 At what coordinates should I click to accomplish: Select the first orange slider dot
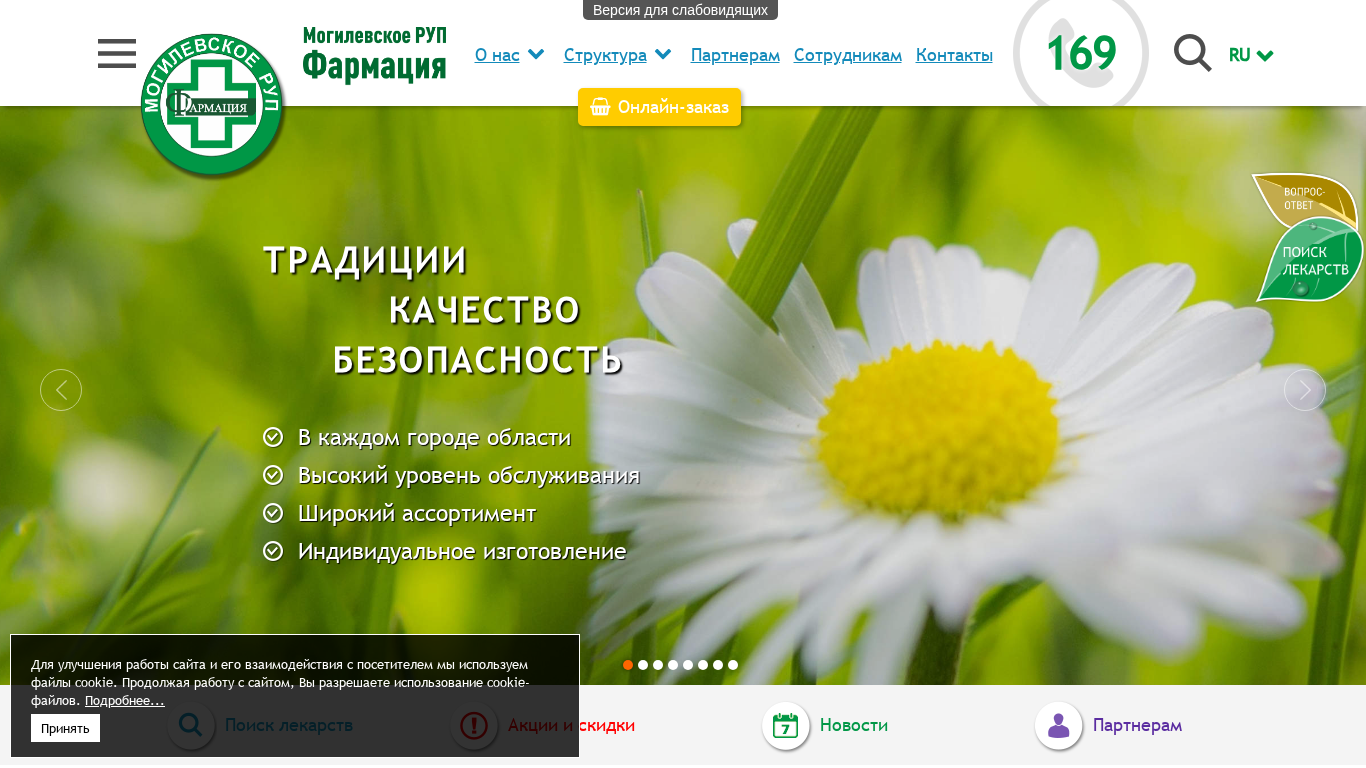628,665
